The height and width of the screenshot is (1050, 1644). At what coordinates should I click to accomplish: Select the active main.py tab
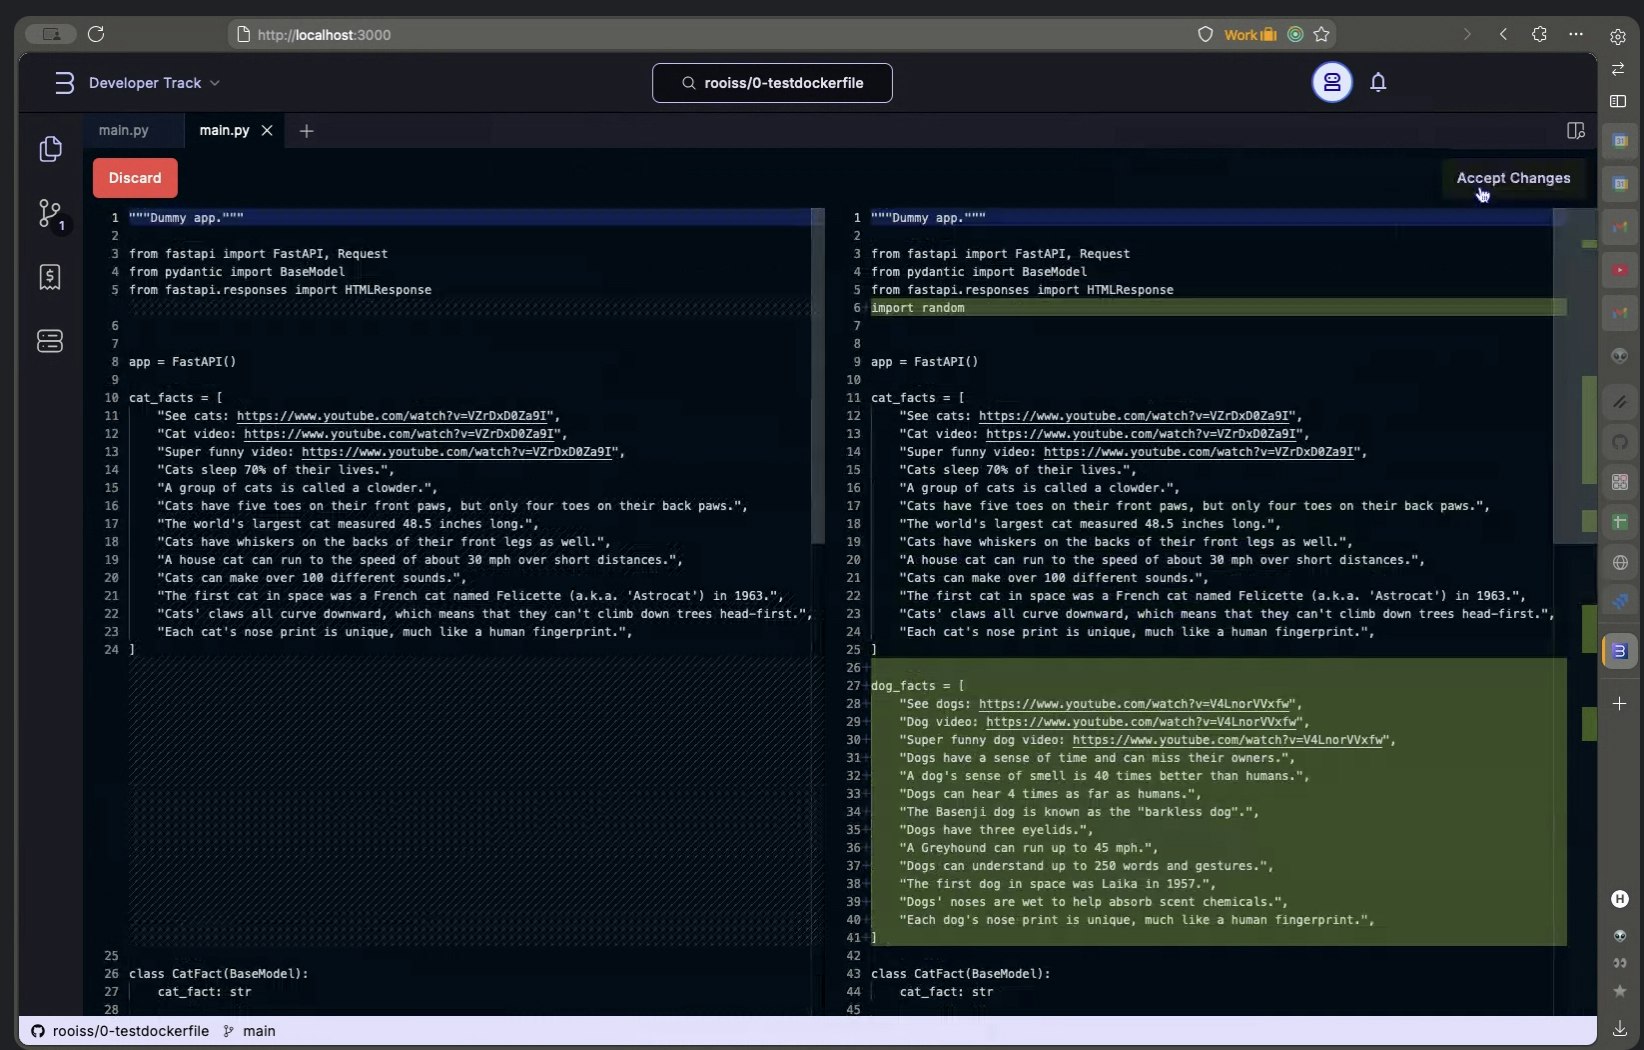224,130
